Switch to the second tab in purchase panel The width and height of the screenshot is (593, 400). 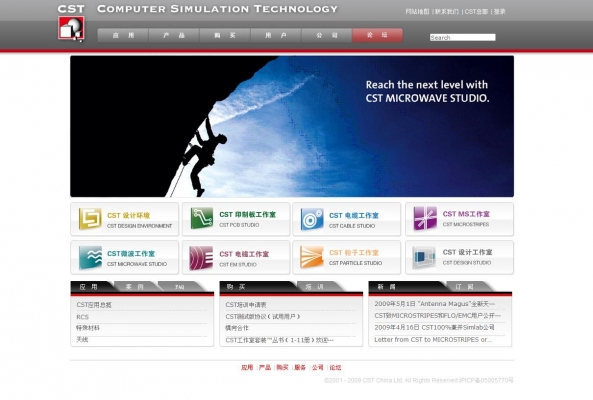tap(315, 287)
